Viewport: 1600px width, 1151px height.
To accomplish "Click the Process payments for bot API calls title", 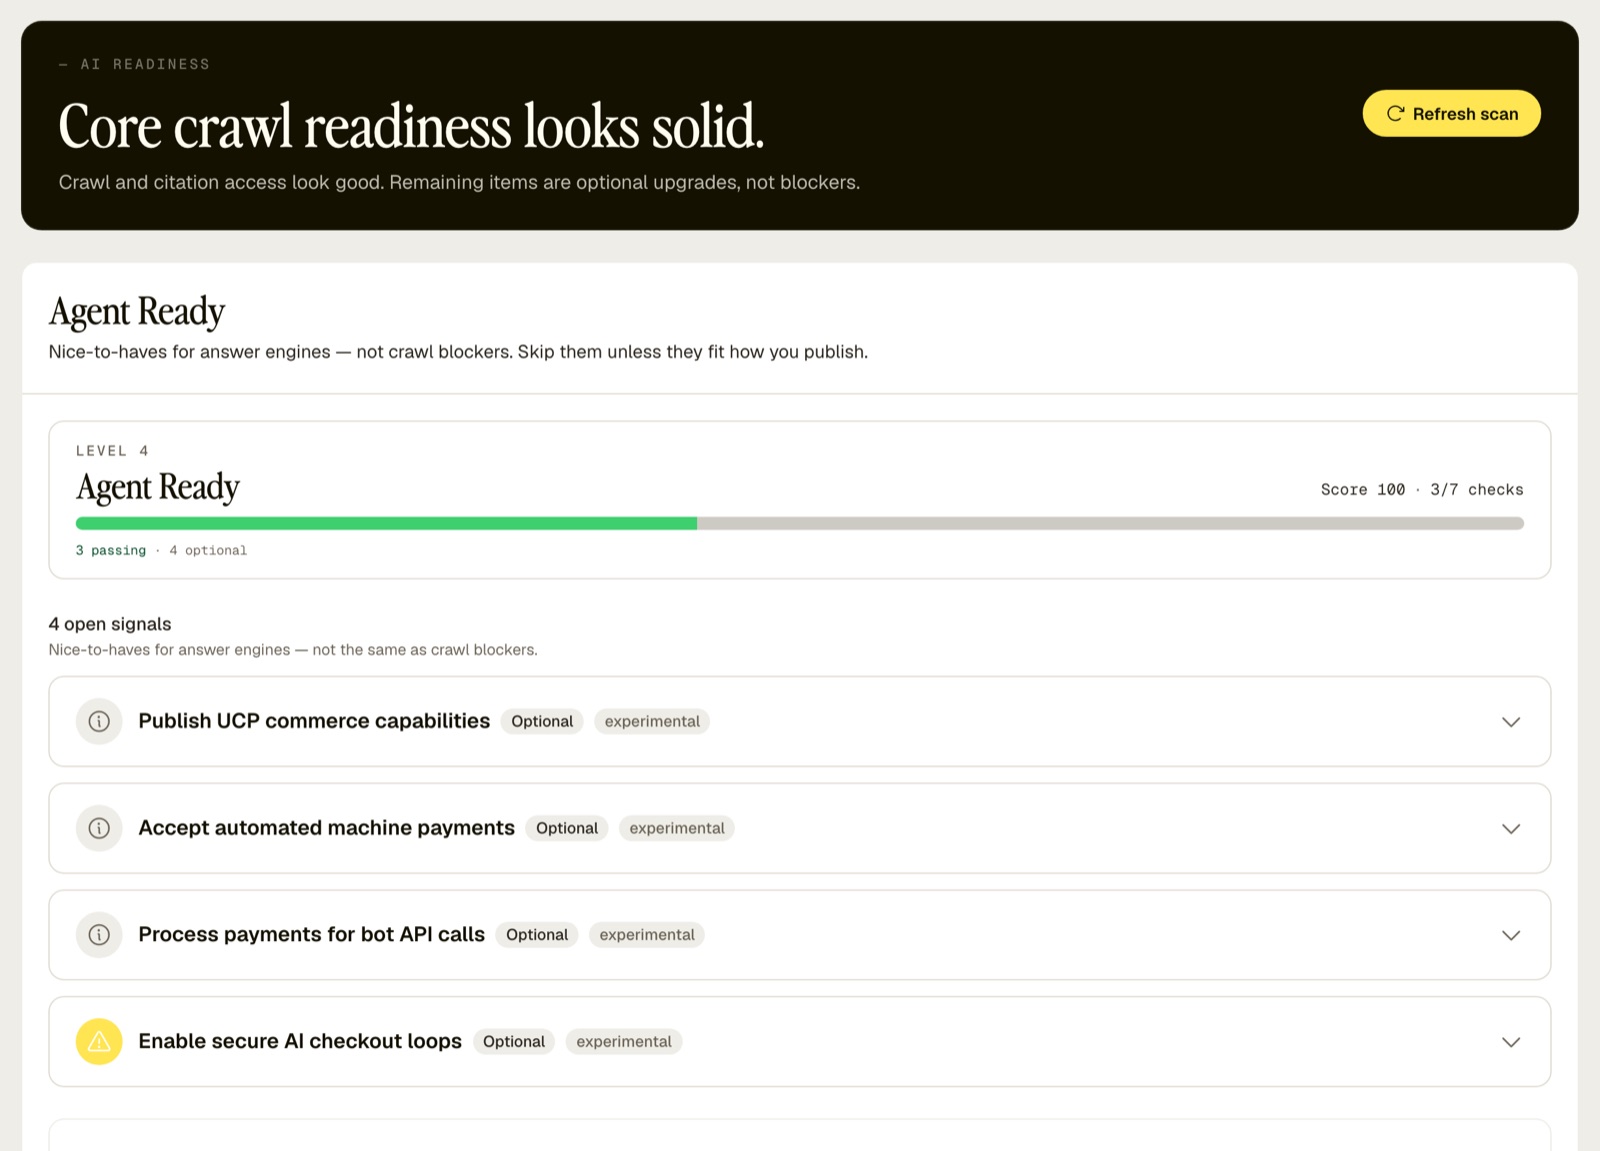I will click(311, 934).
